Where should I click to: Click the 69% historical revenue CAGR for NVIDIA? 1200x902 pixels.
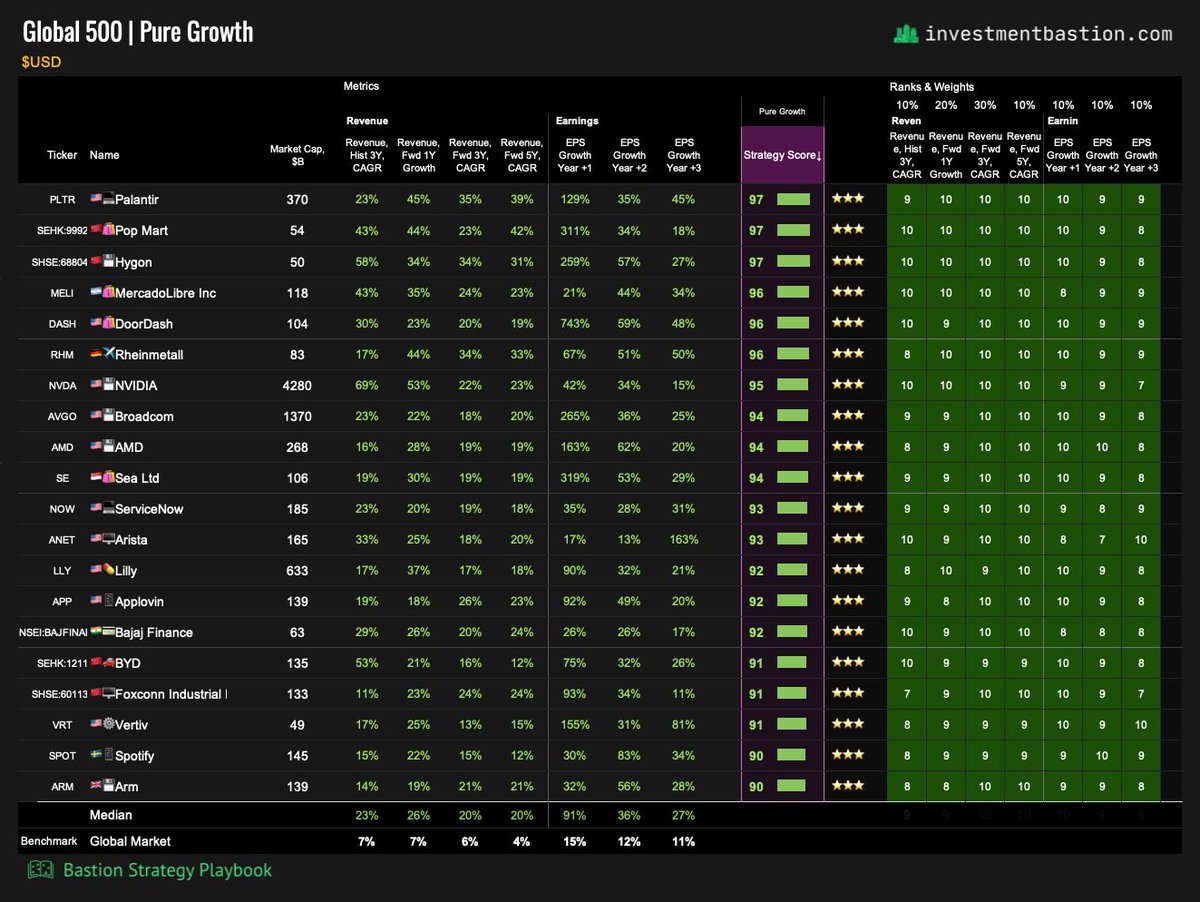point(367,386)
